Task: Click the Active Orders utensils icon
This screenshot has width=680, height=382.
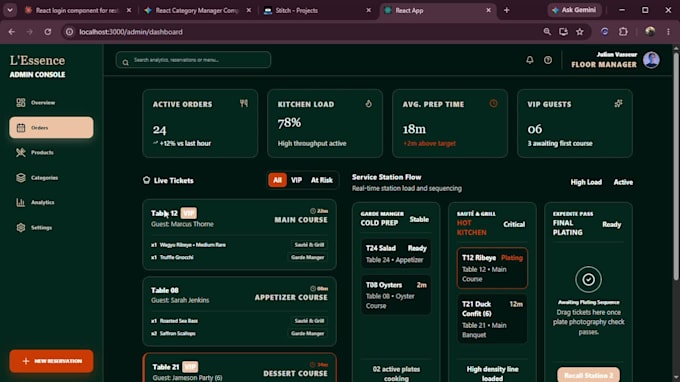Action: coord(244,103)
